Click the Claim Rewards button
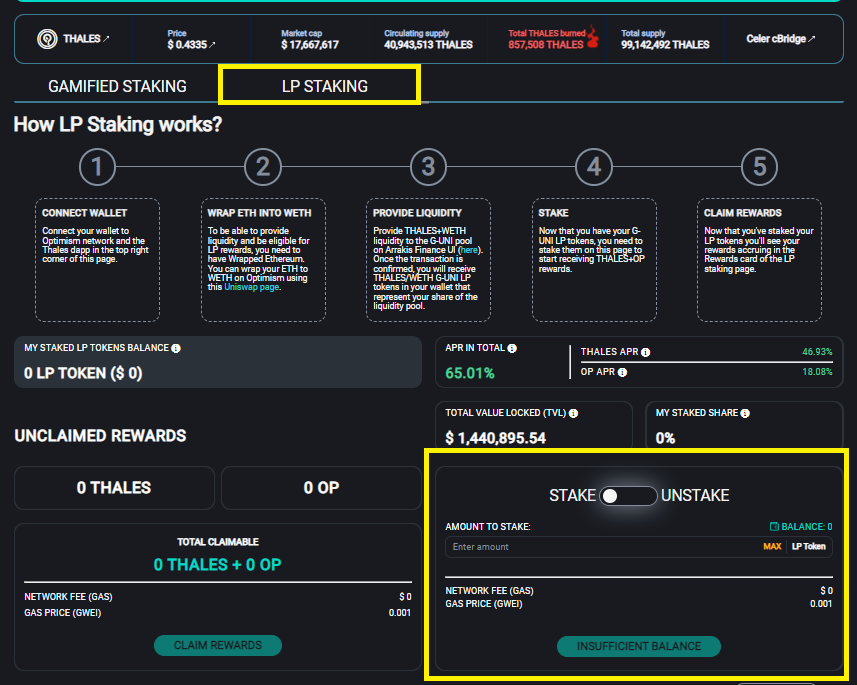857x685 pixels. coord(217,645)
